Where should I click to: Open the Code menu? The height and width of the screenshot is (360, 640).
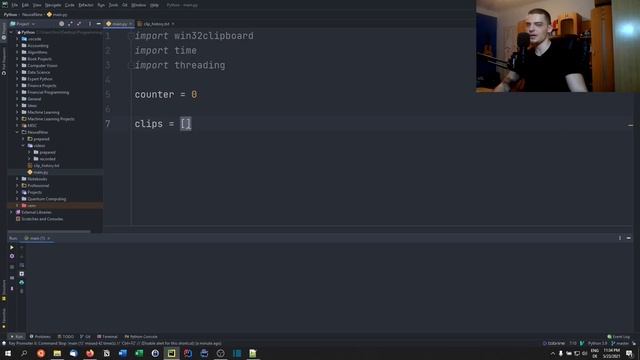coord(69,5)
